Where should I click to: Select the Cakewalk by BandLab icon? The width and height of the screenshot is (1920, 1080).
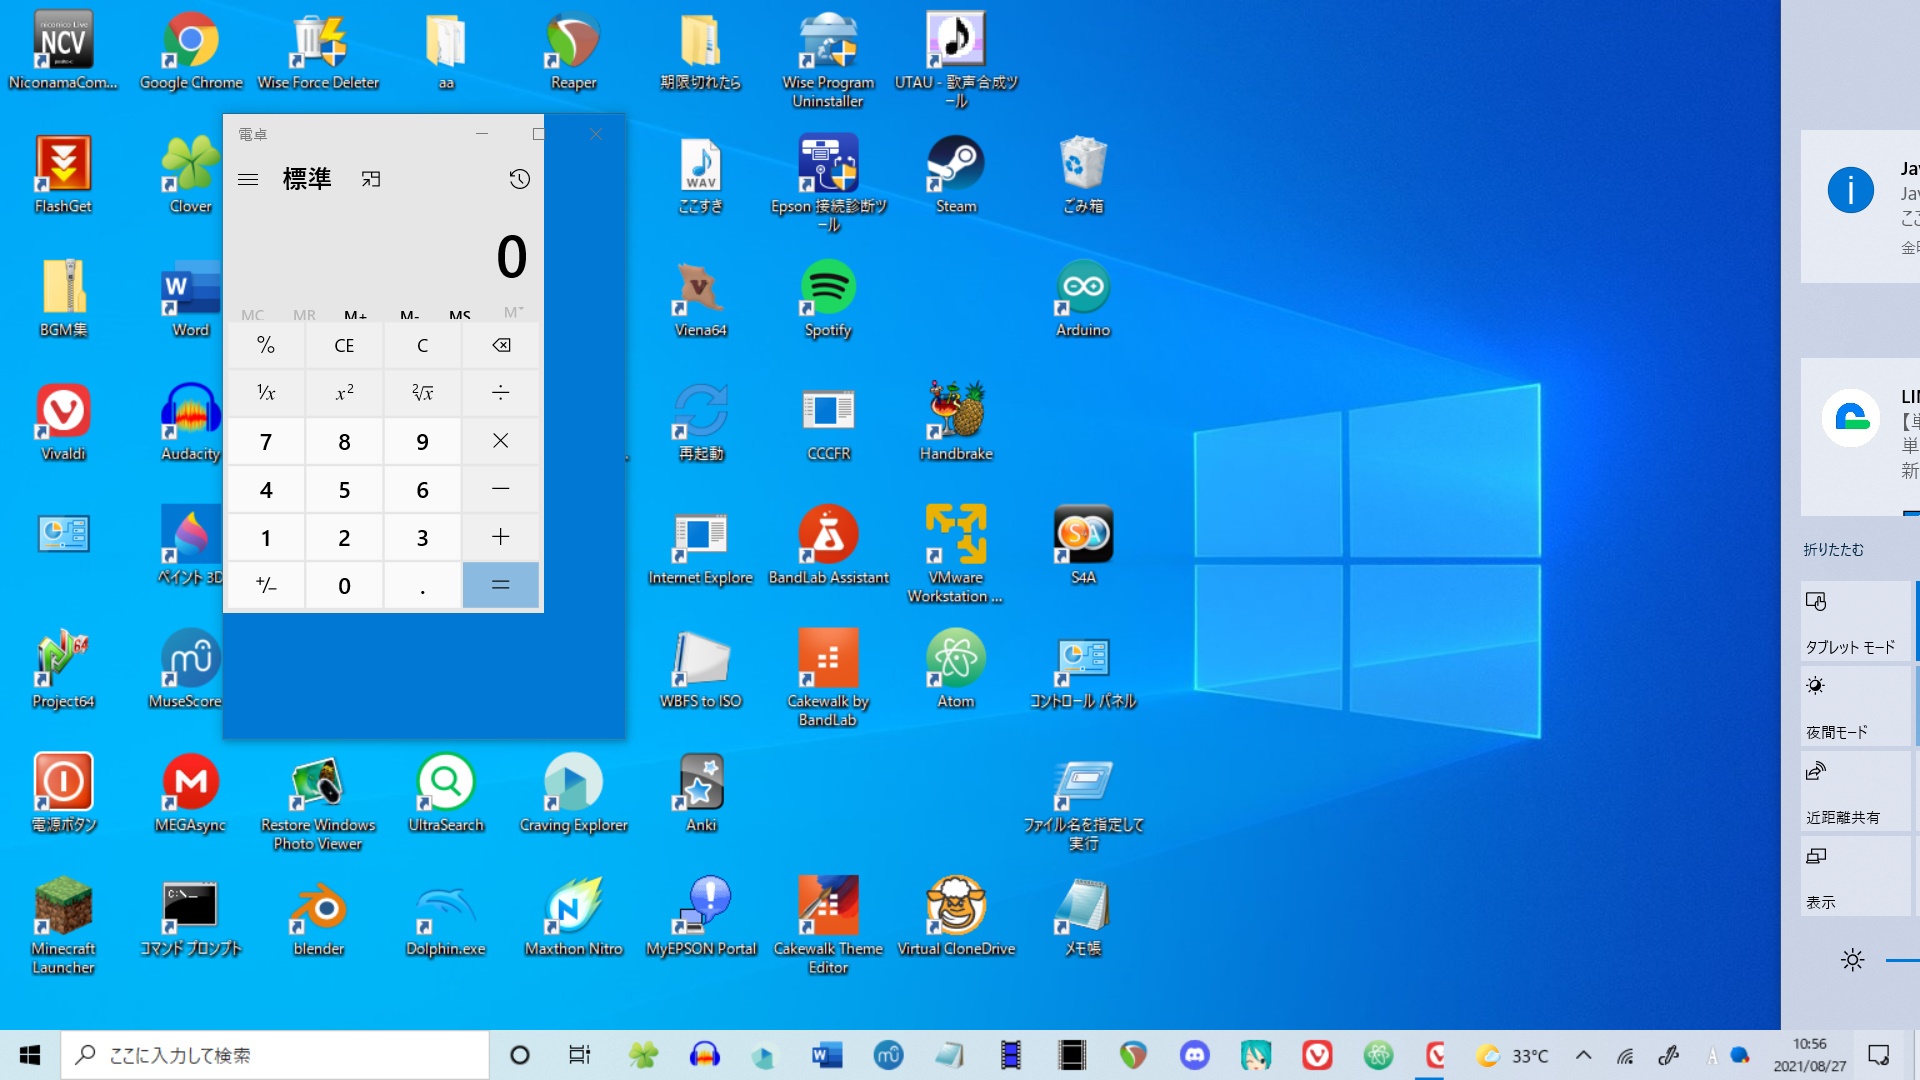tap(828, 678)
